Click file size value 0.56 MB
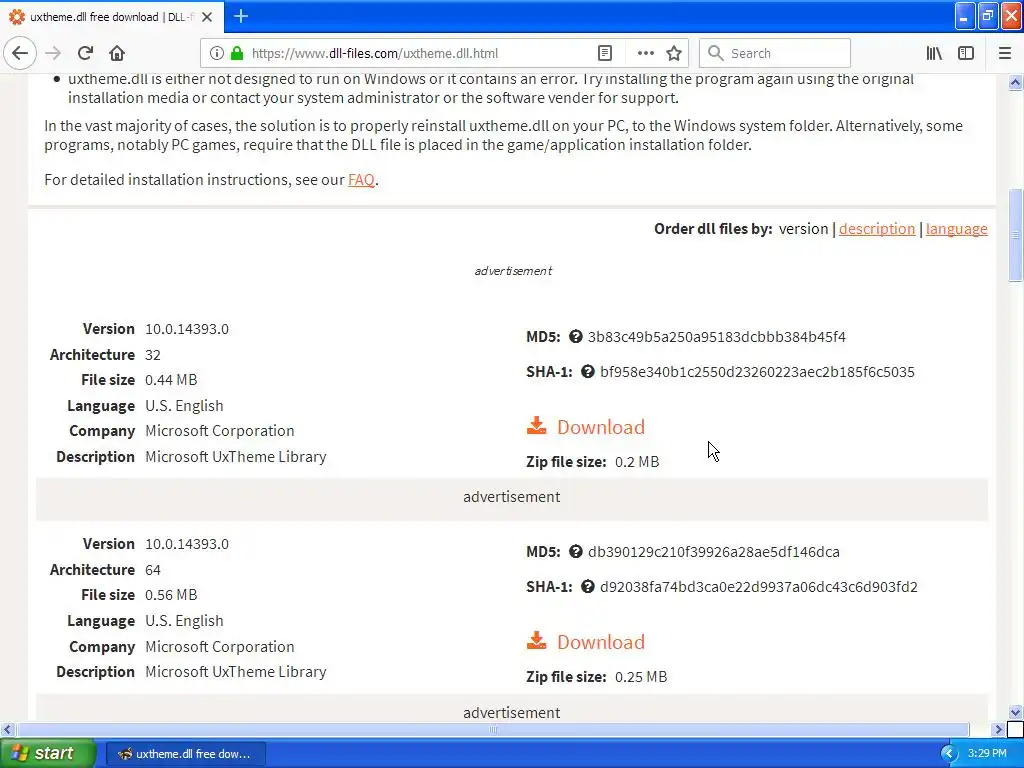Viewport: 1024px width, 768px height. 171,595
